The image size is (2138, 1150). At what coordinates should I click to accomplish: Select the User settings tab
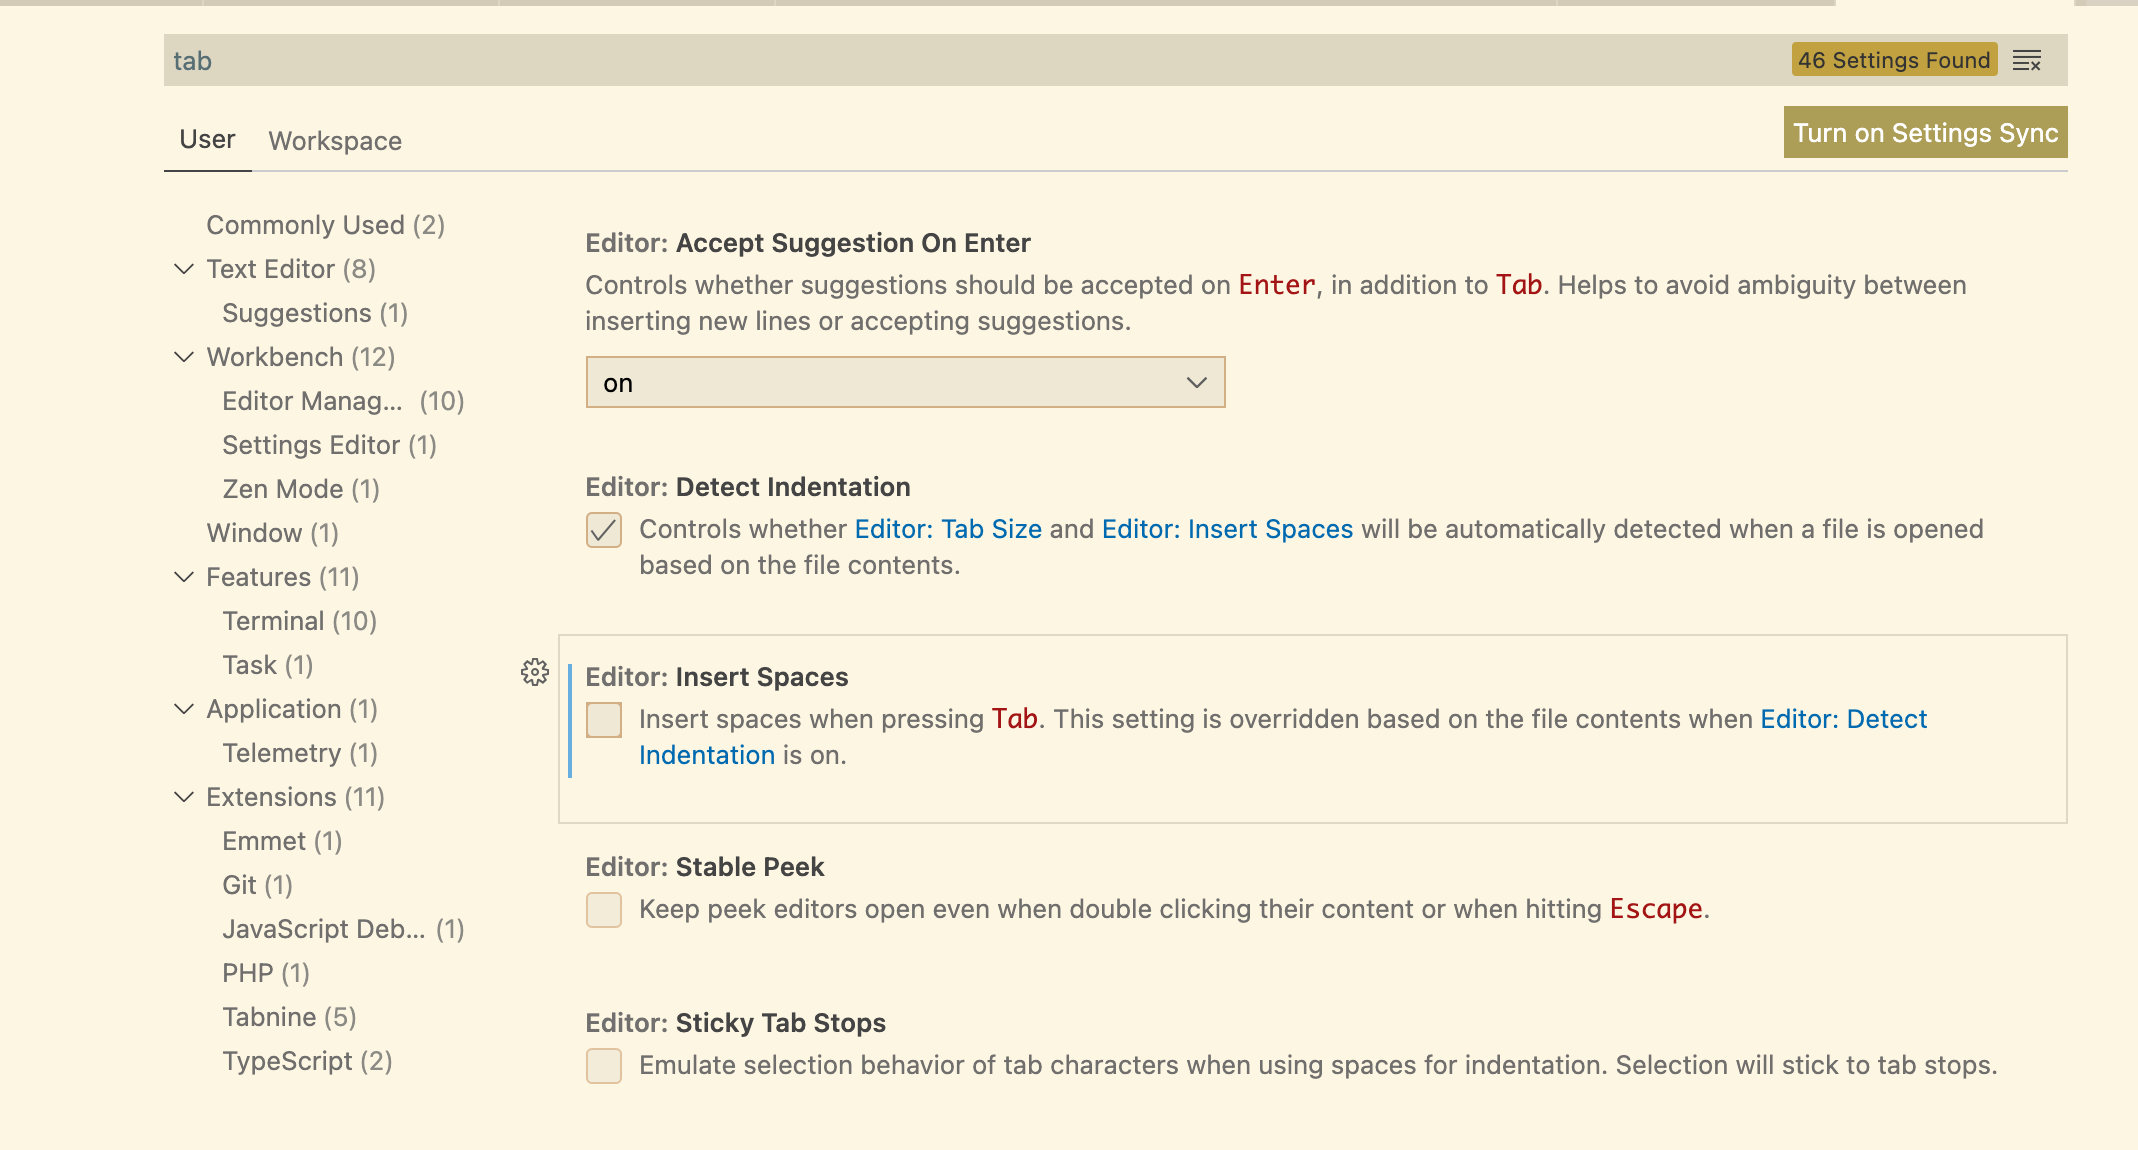[x=207, y=140]
